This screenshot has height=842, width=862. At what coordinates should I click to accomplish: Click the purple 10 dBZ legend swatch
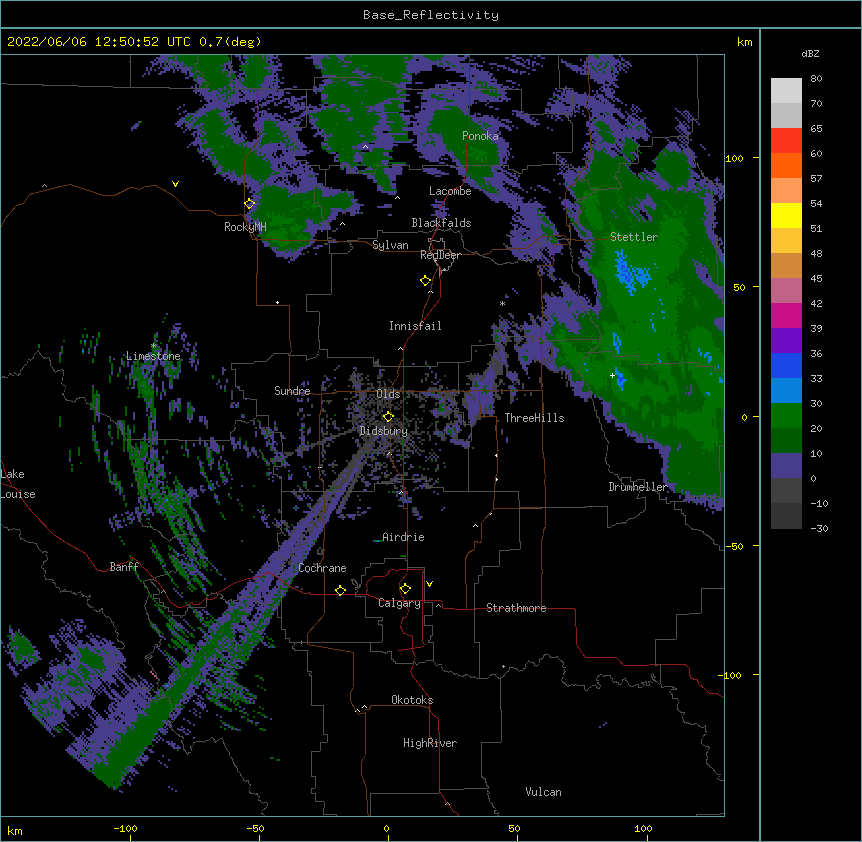coord(786,466)
